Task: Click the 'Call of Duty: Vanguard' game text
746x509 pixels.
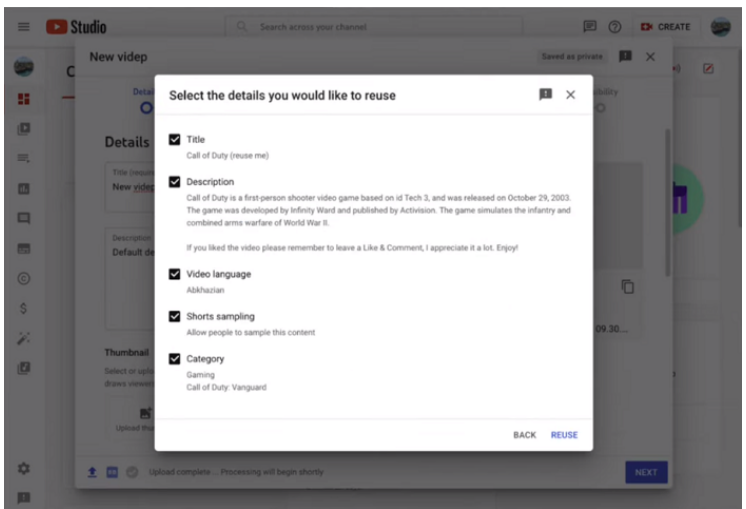Action: click(226, 387)
